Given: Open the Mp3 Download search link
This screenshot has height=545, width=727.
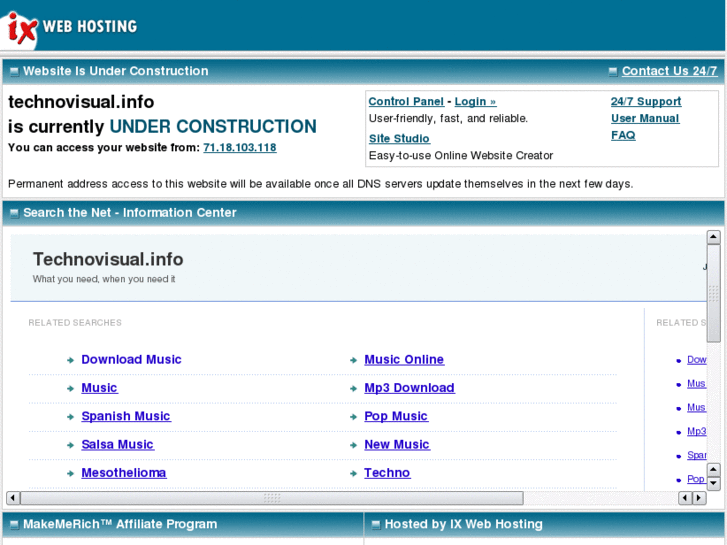Looking at the screenshot, I should (x=409, y=388).
